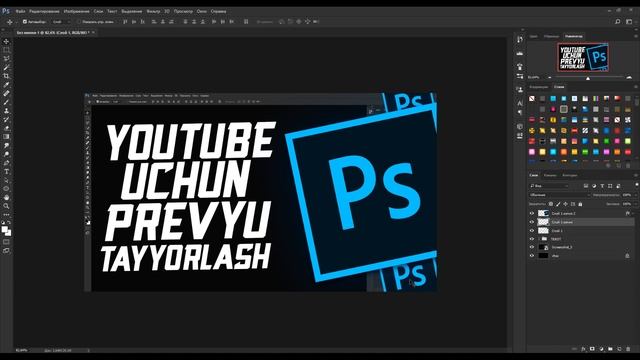The image size is (640, 360).
Task: Toggle the Автовыбор checkbox
Action: point(25,22)
